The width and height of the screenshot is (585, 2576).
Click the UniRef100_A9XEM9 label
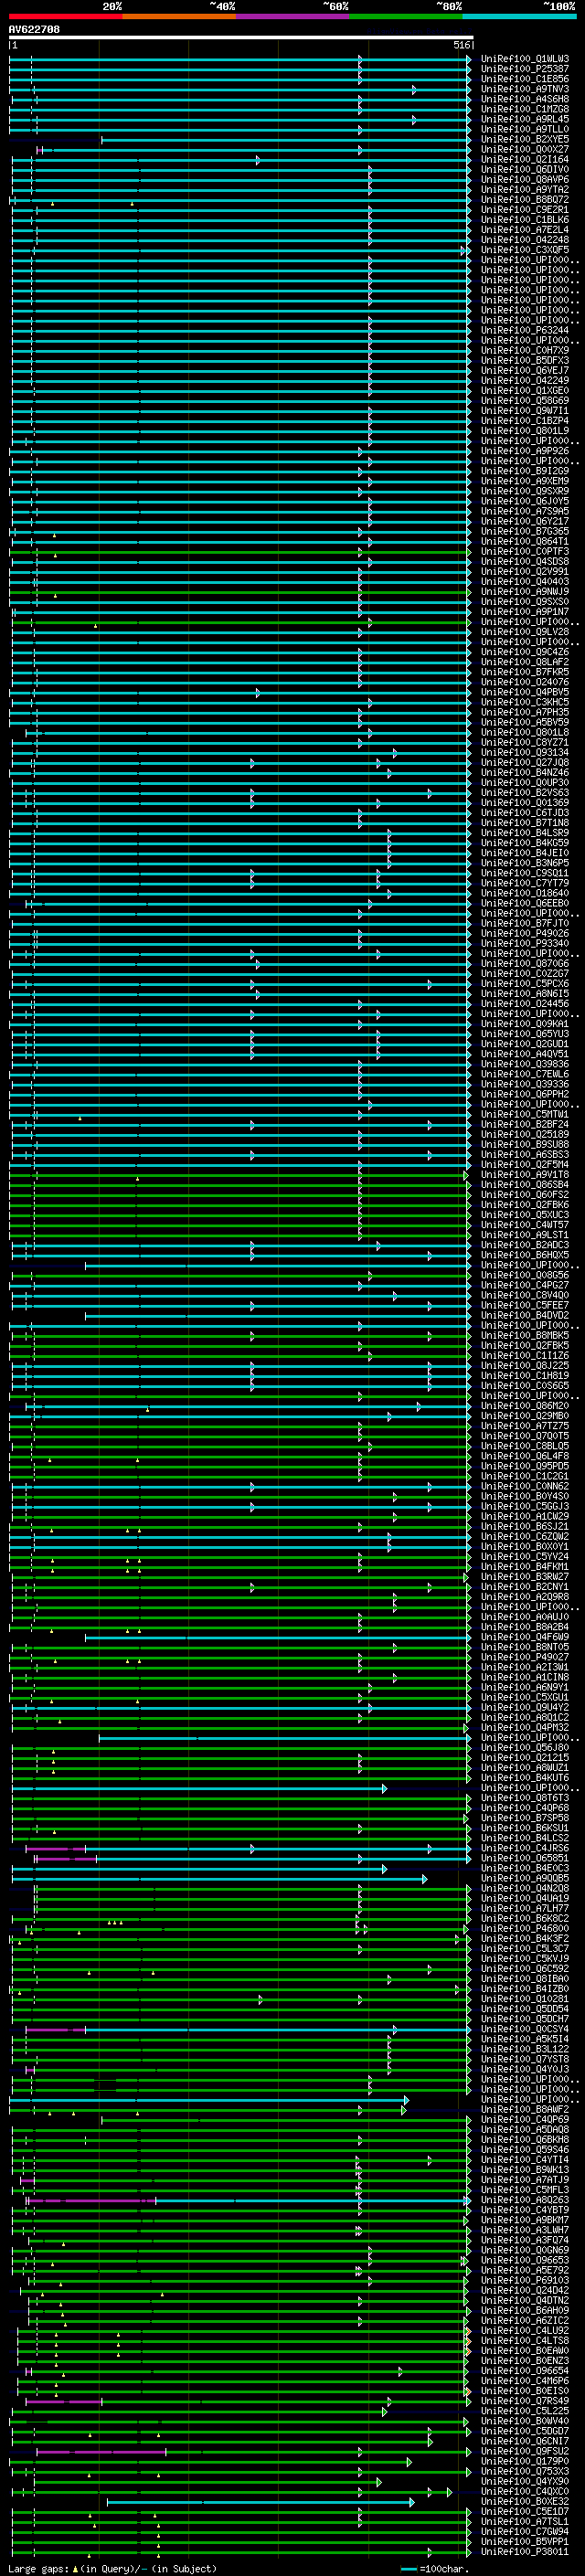click(525, 480)
